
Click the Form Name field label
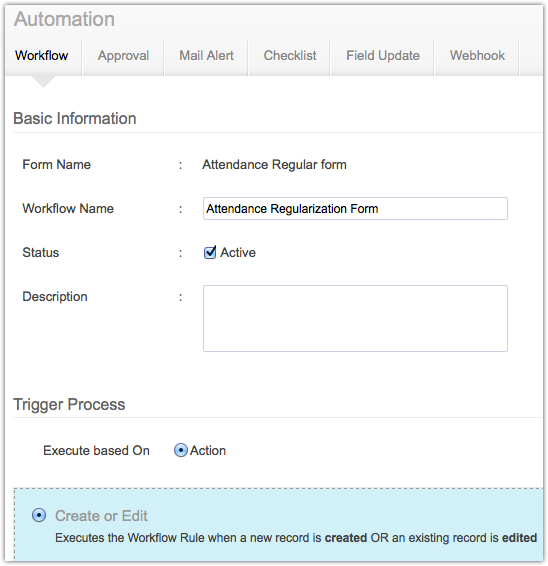coord(56,165)
